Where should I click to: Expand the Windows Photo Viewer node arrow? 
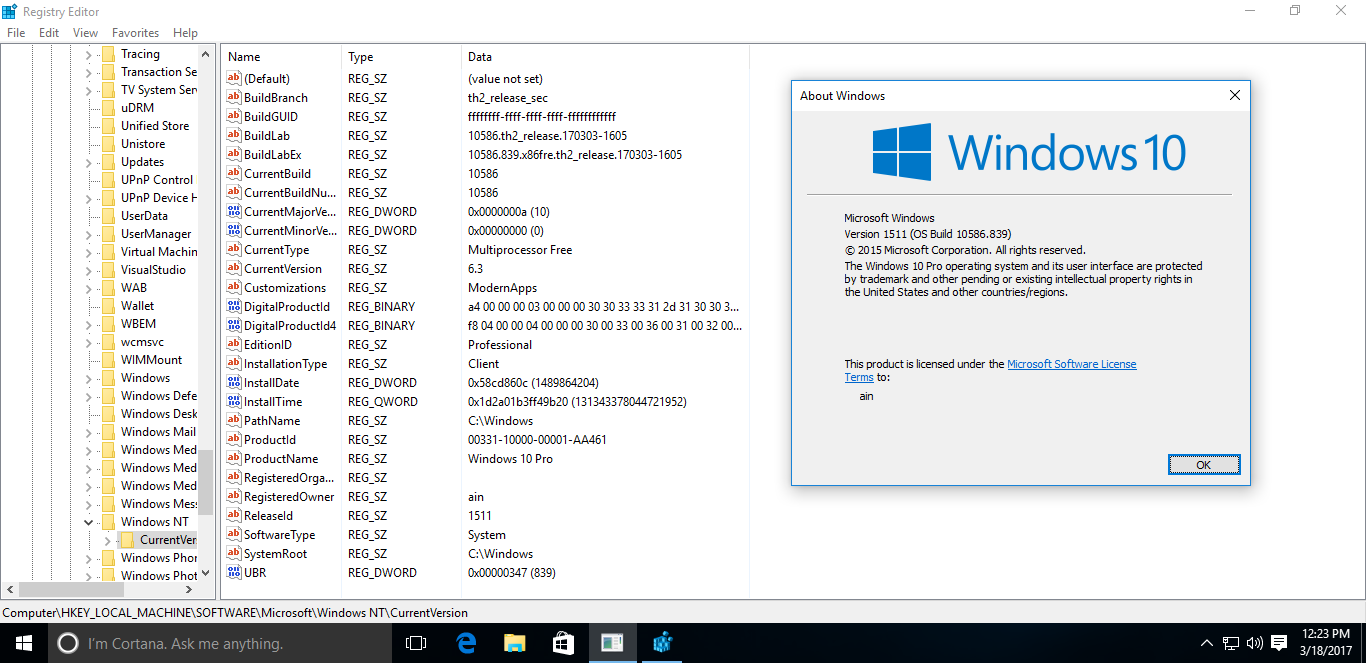(x=88, y=576)
